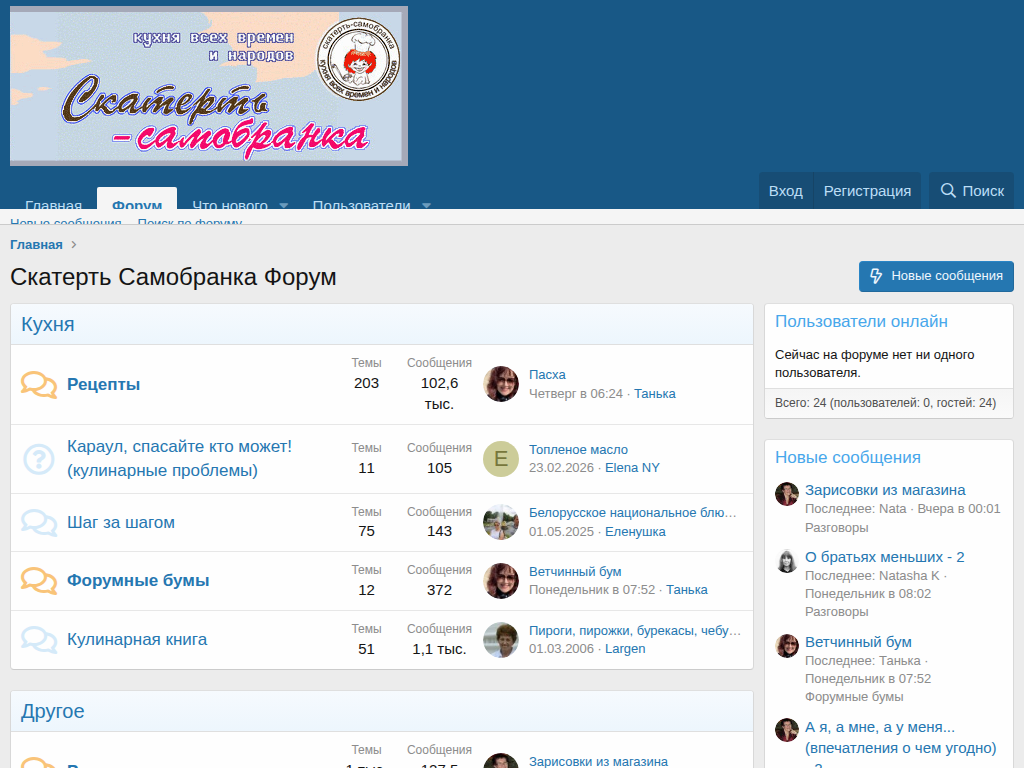Expand the Пользователи dropdown arrow
Screen dimensions: 1024x768
click(x=426, y=205)
